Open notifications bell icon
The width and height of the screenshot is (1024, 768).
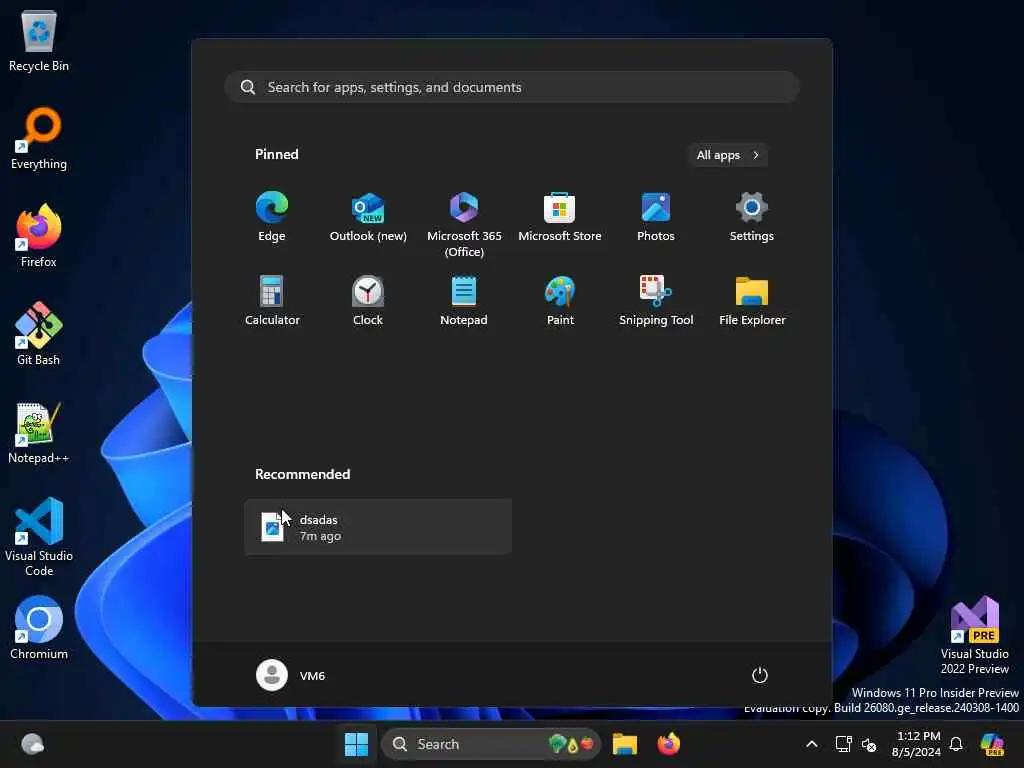coord(956,744)
